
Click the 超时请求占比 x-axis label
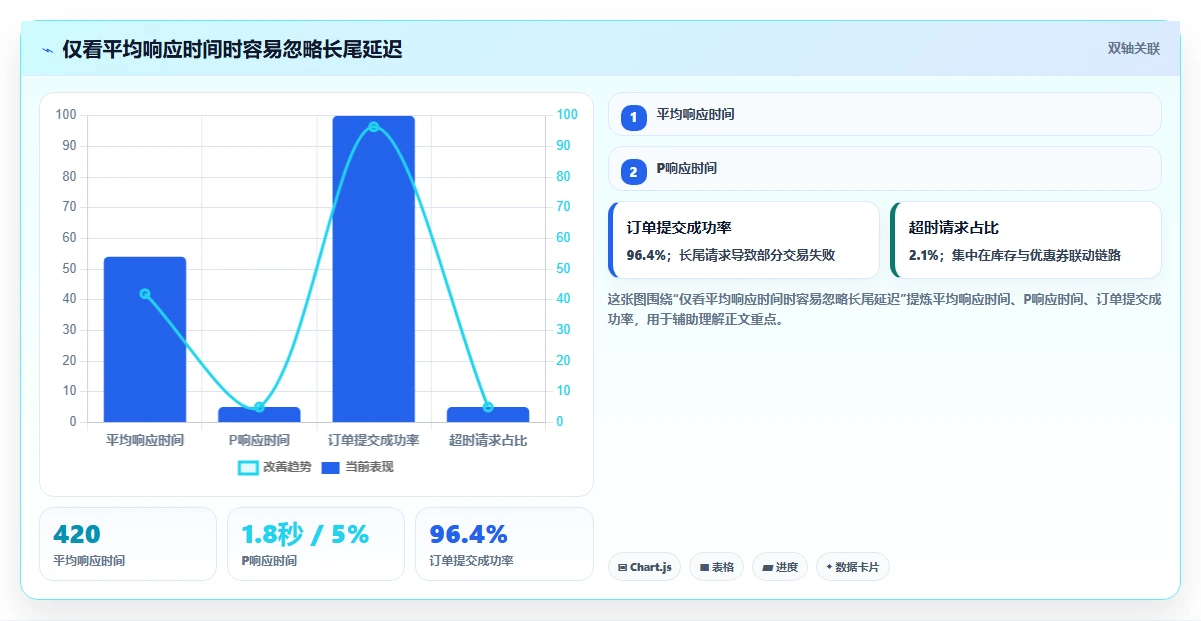tap(488, 440)
